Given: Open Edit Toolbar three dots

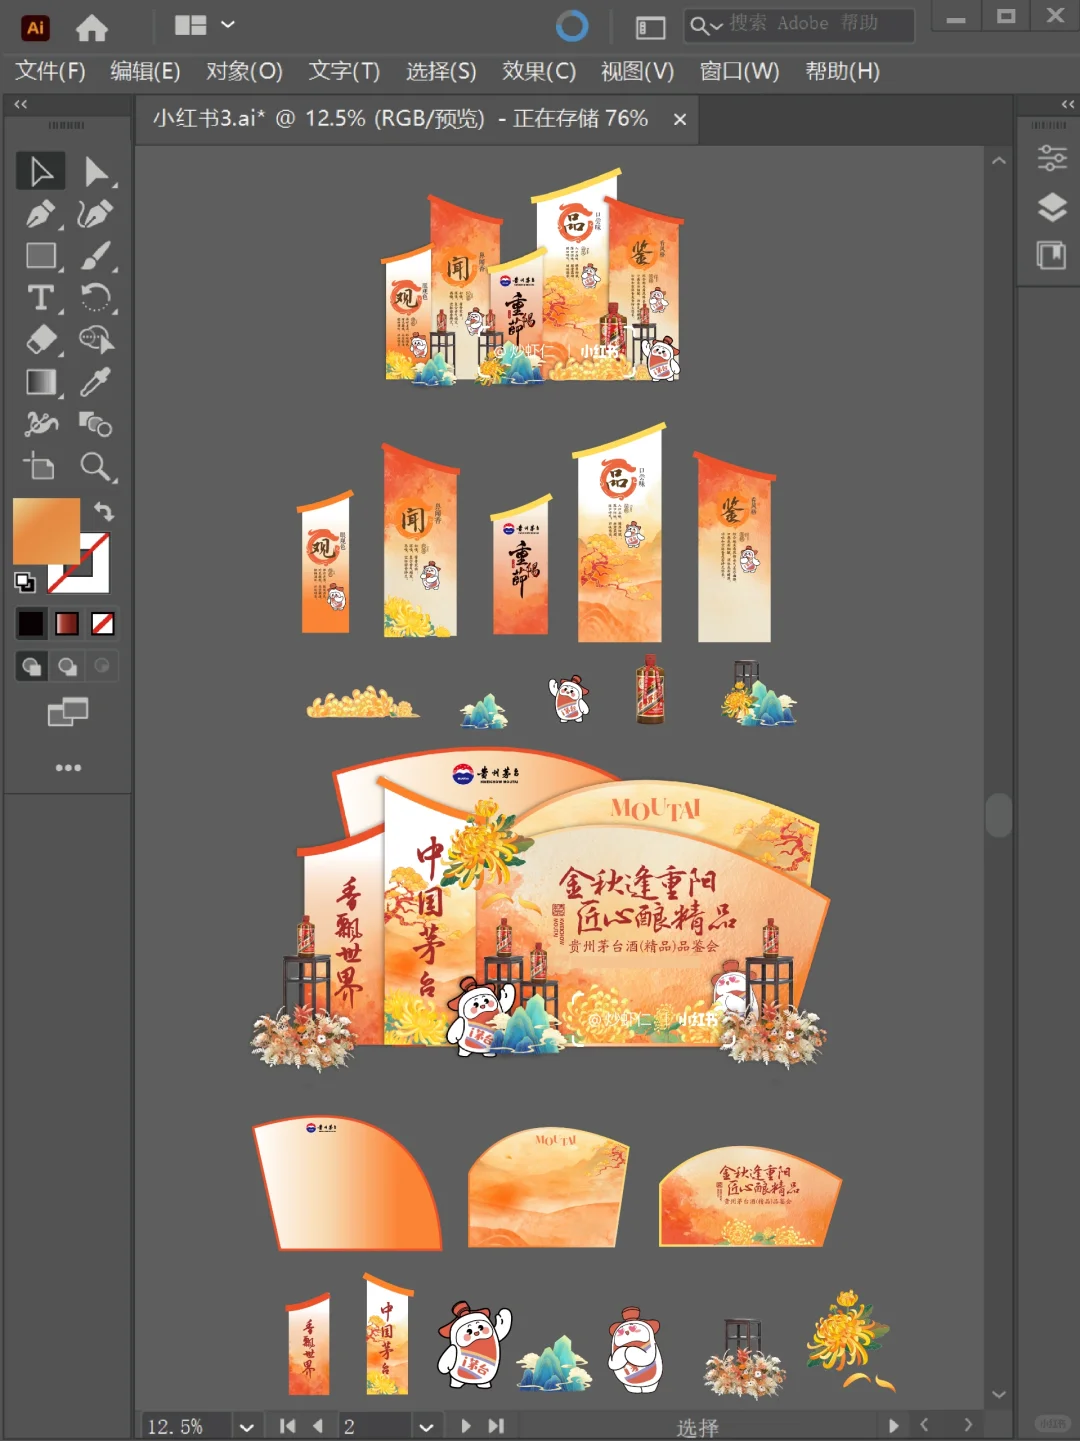Looking at the screenshot, I should 68,768.
